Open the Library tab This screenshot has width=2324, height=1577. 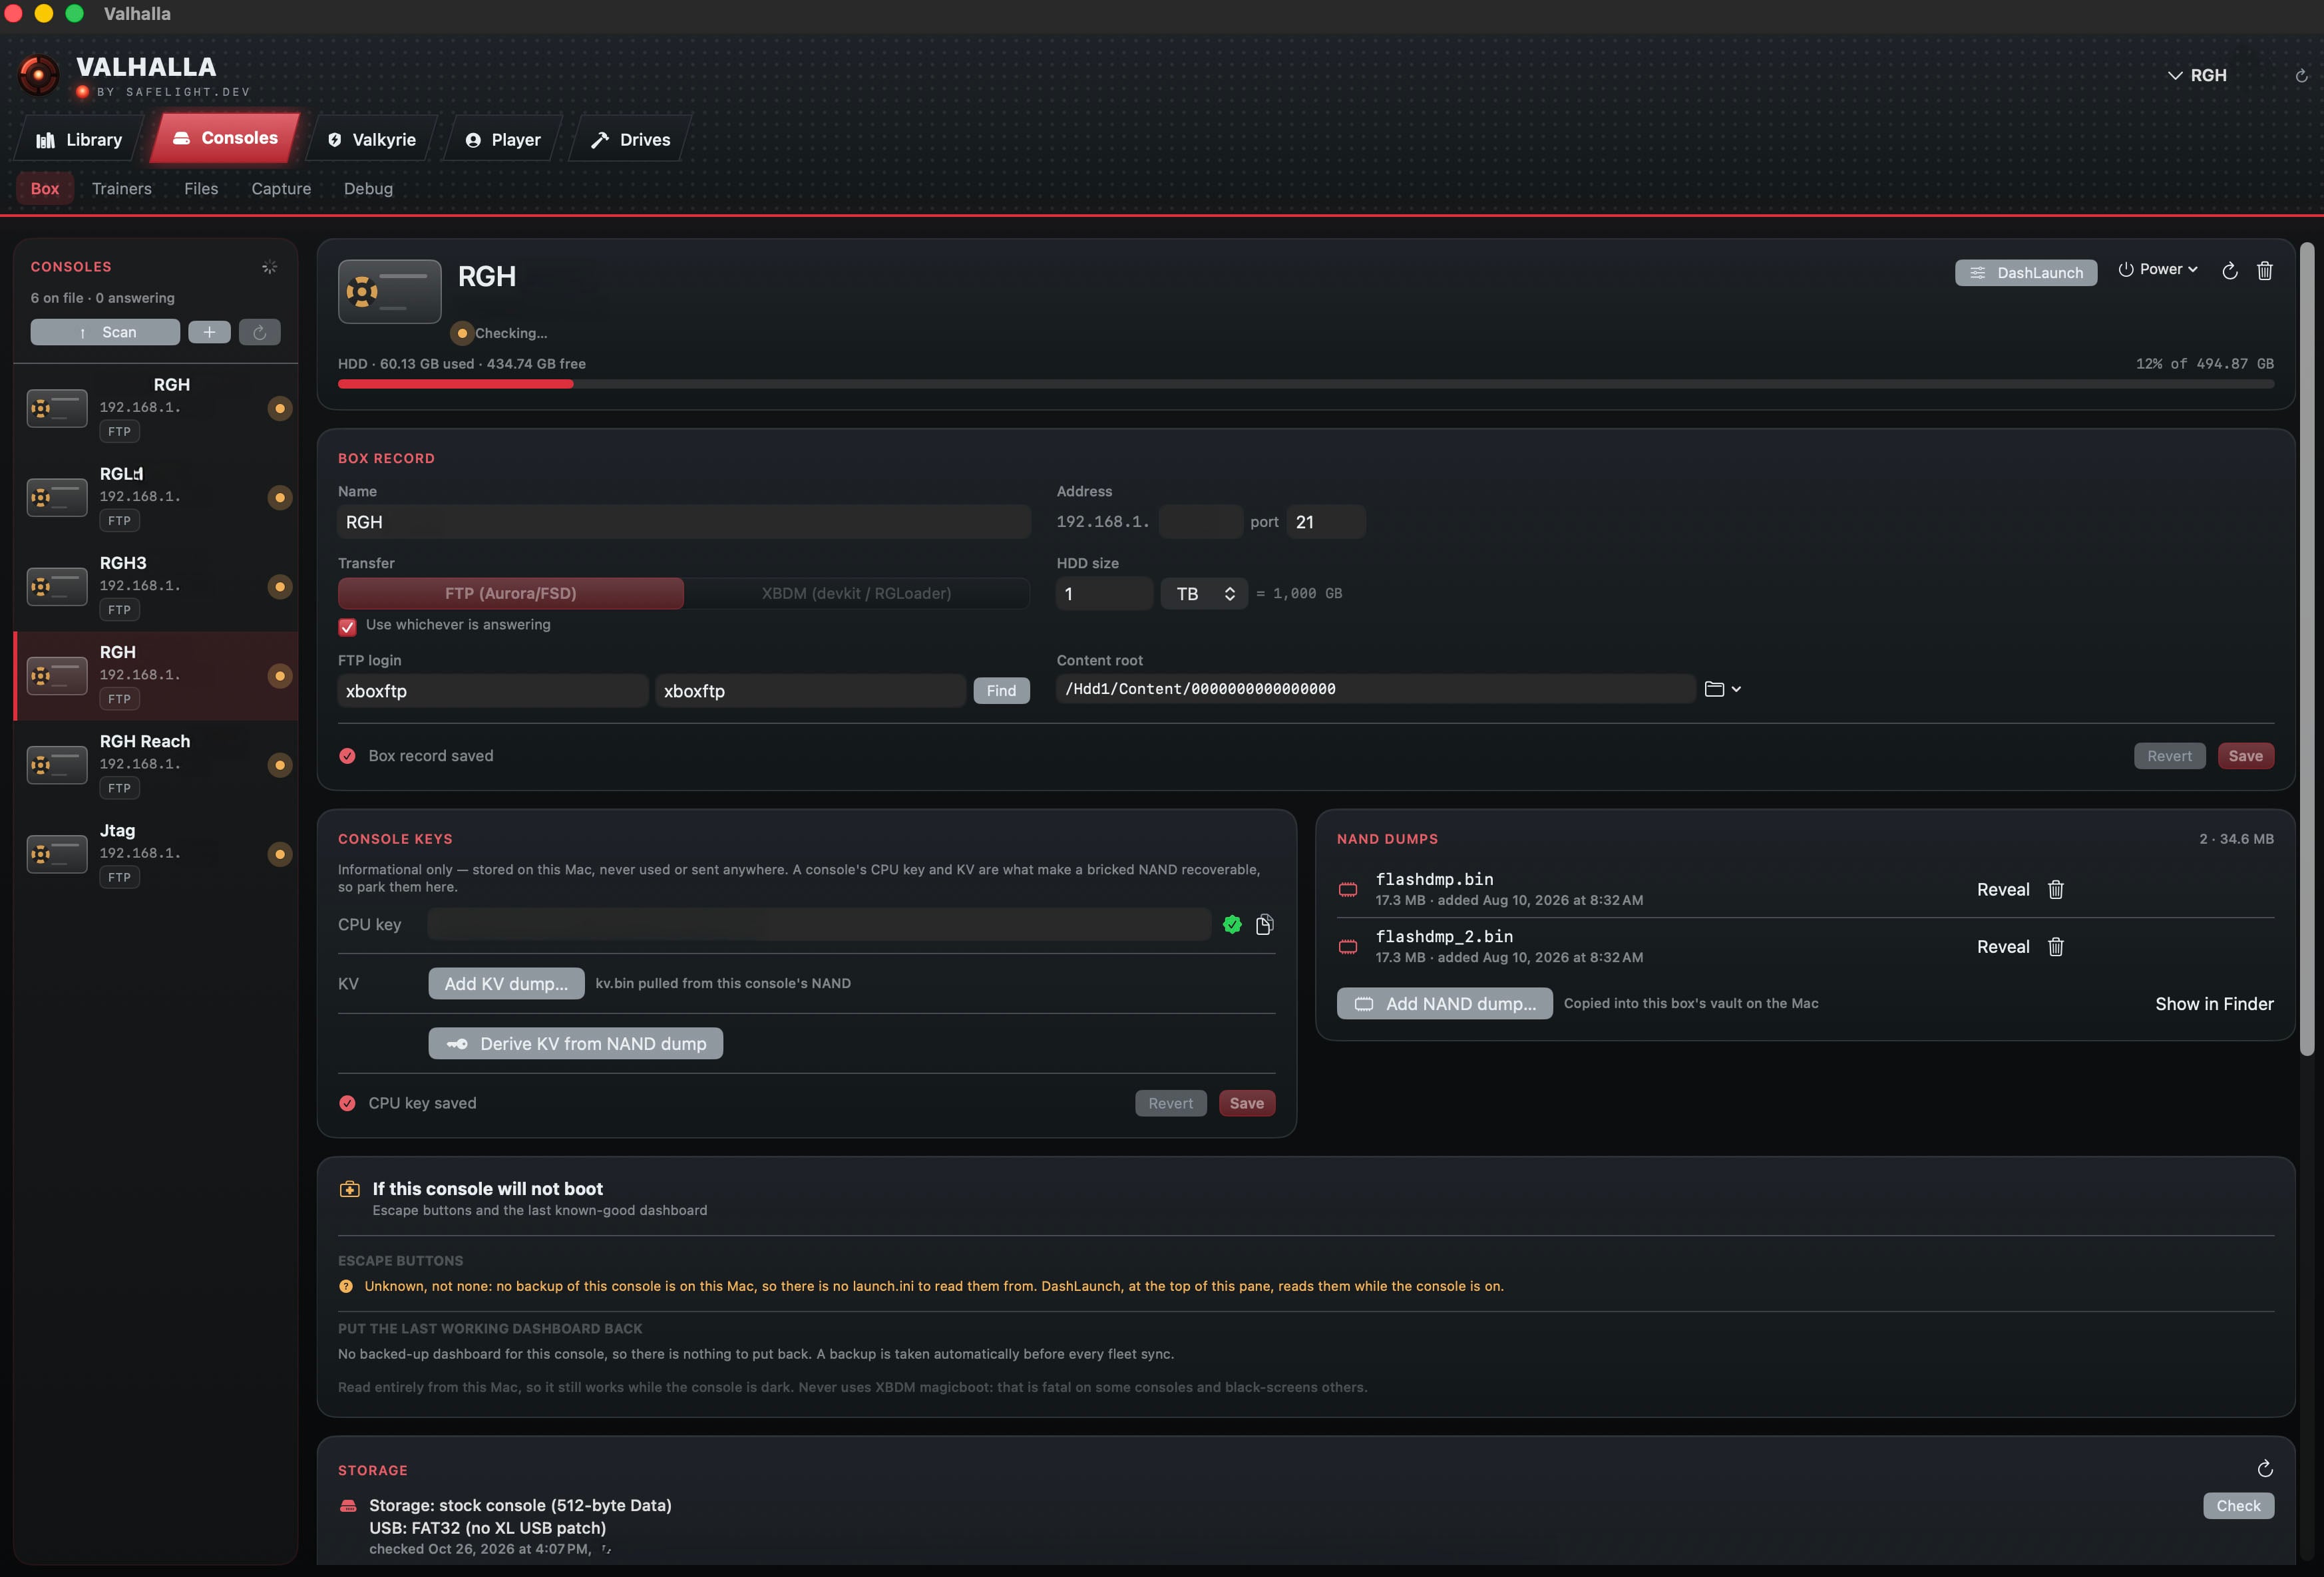click(x=79, y=140)
